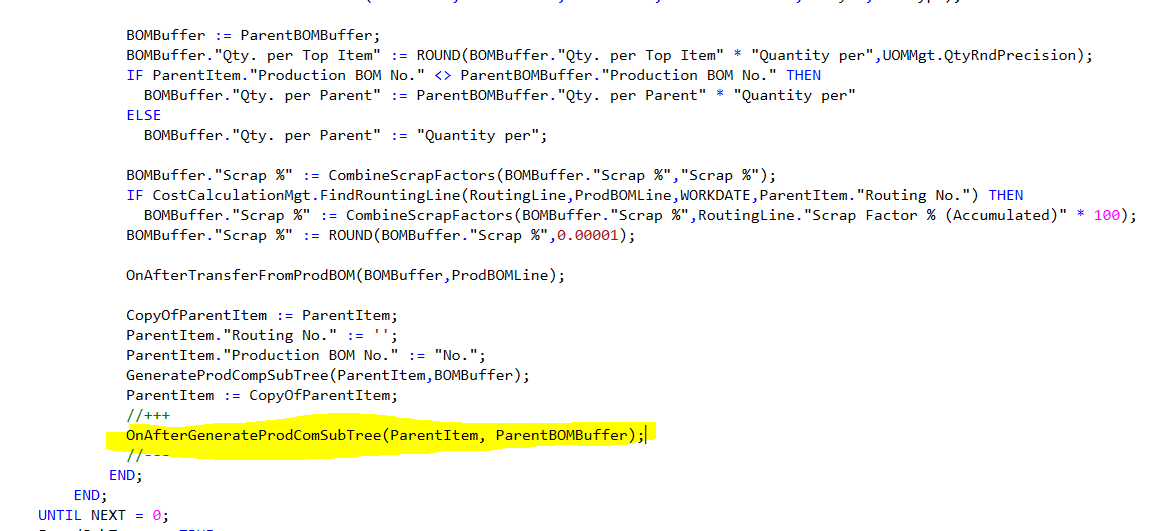The image size is (1174, 531).
Task: Click the ELSE keyword
Action: click(x=143, y=115)
